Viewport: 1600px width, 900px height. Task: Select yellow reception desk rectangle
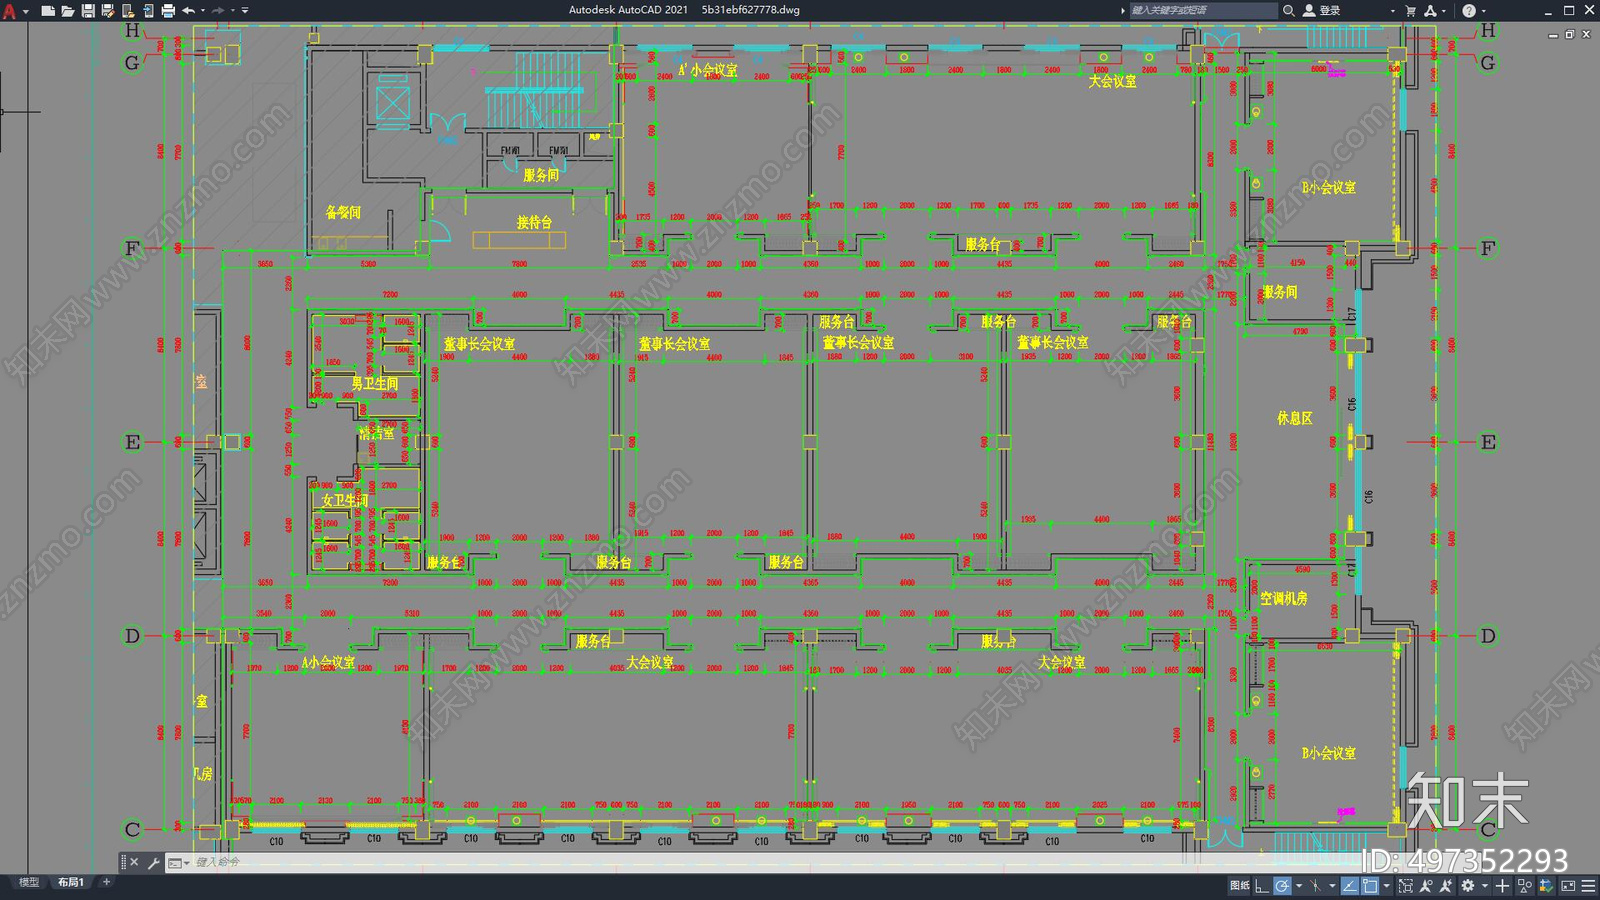[x=519, y=240]
